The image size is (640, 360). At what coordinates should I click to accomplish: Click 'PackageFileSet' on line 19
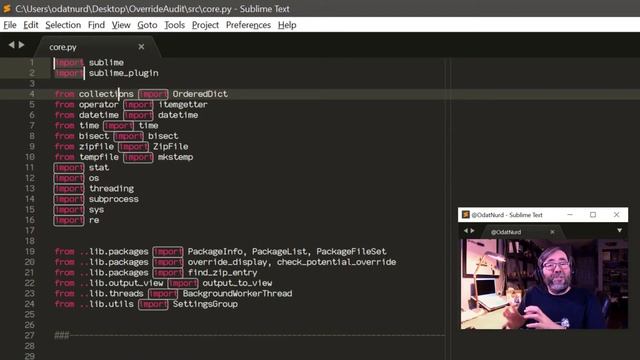click(351, 251)
